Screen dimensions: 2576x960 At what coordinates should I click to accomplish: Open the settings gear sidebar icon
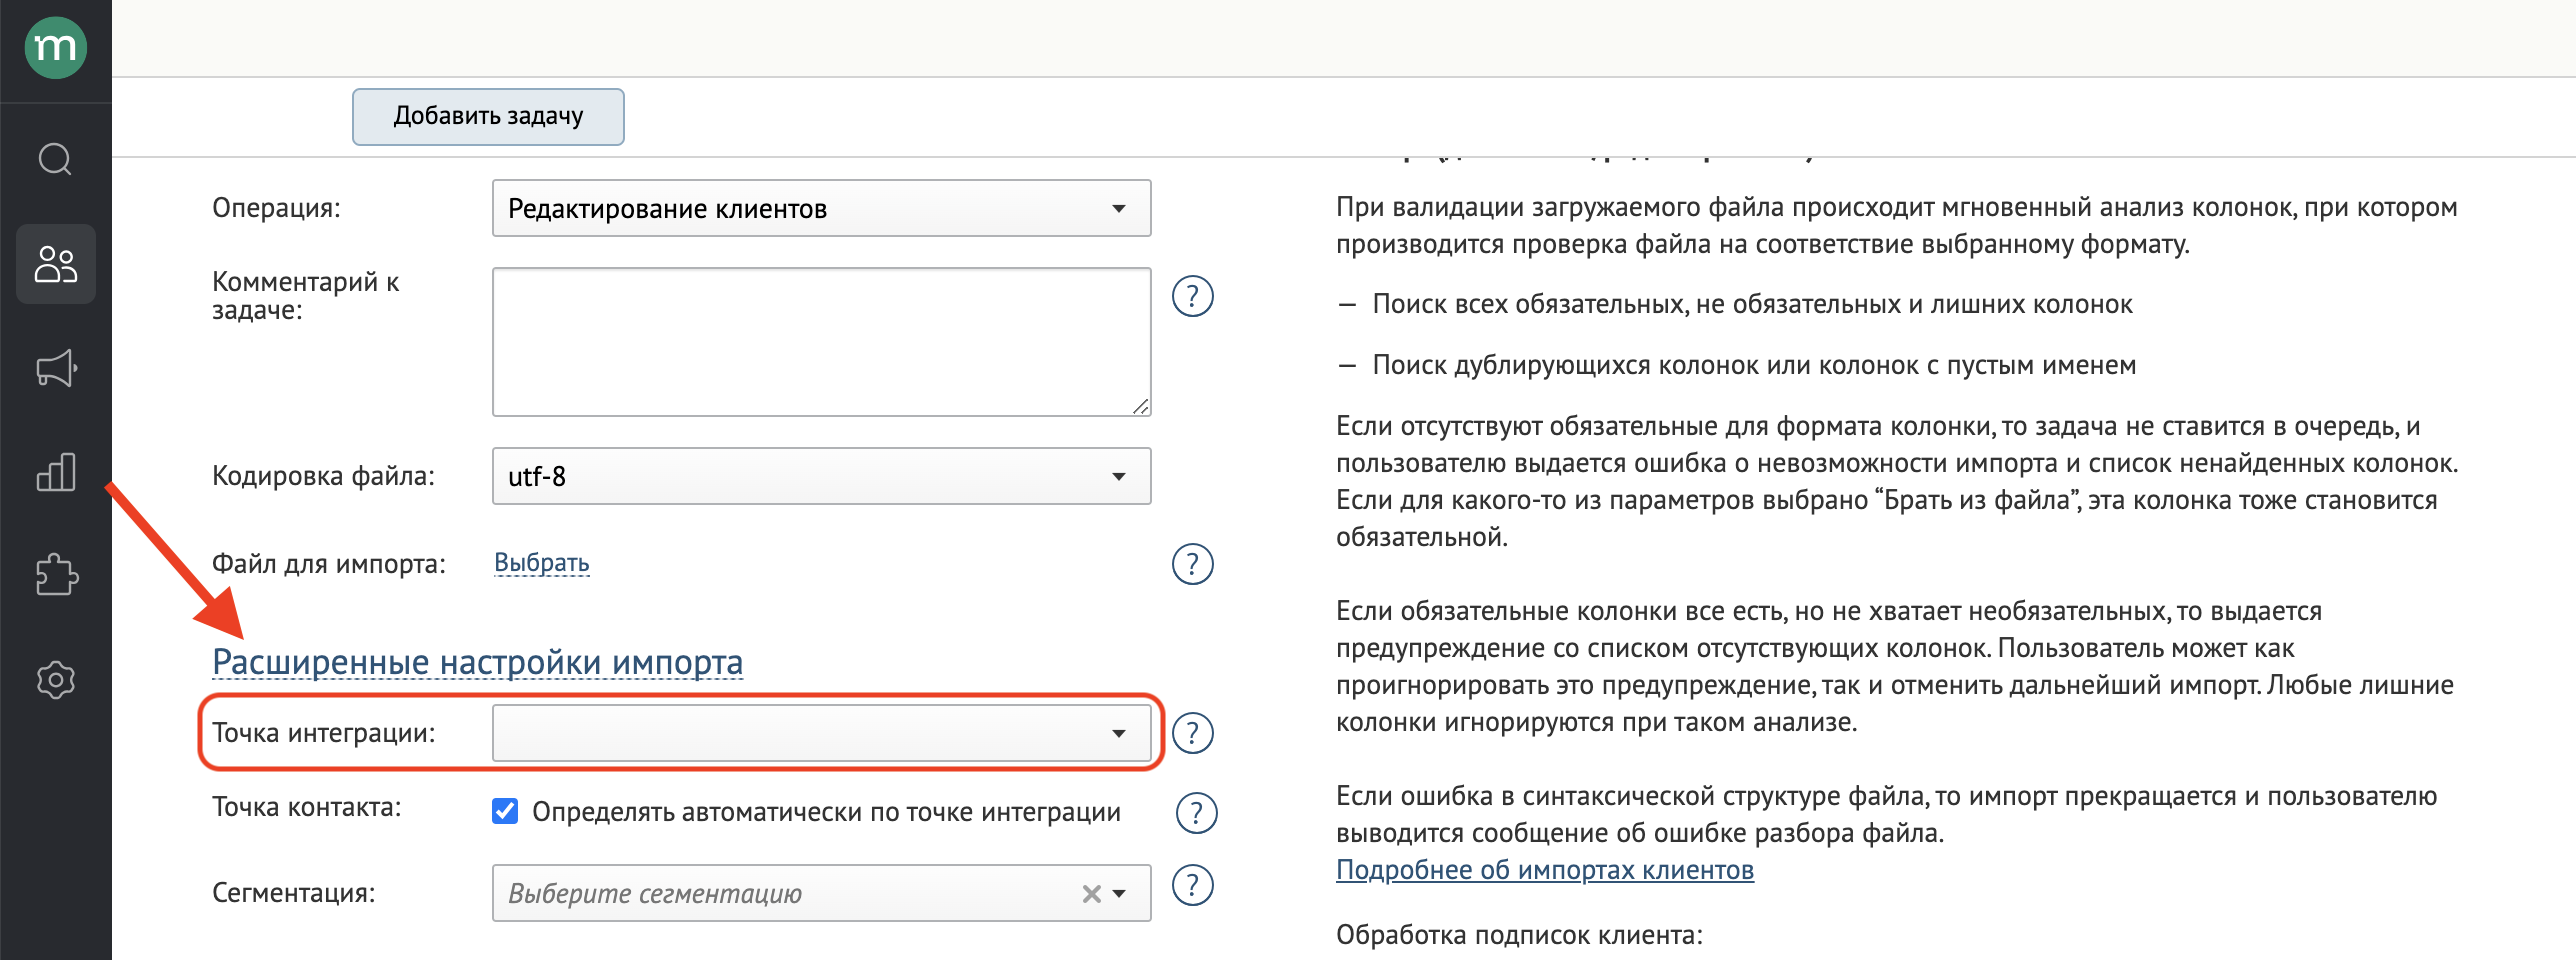tap(56, 680)
